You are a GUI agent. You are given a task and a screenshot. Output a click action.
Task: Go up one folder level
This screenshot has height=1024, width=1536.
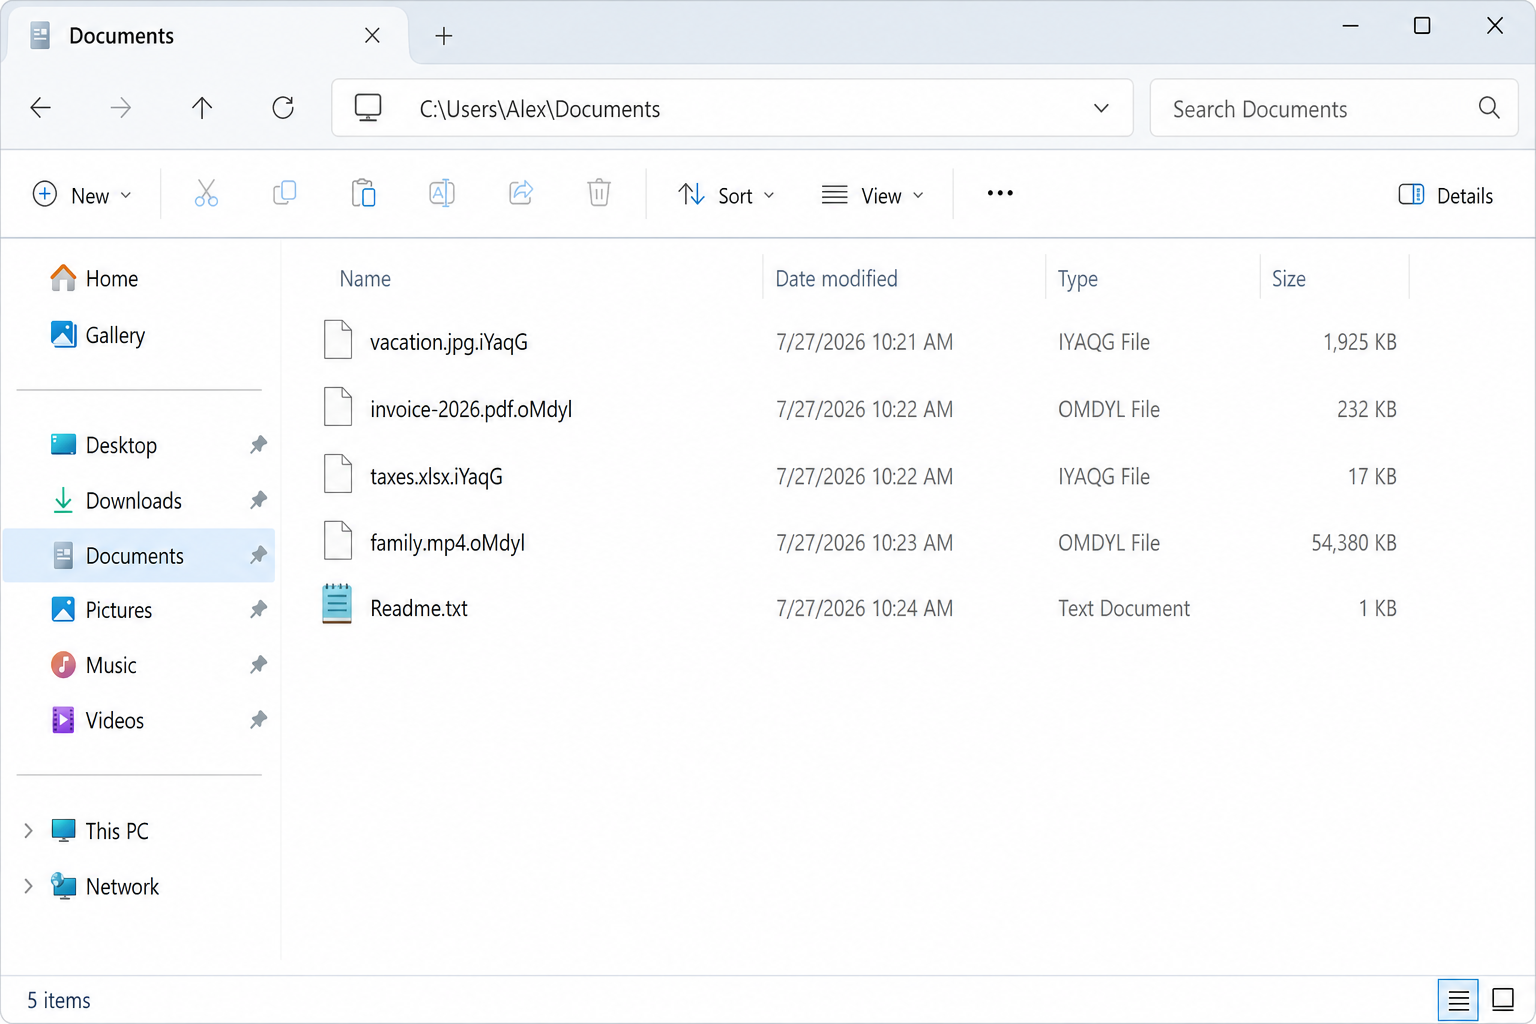coord(202,108)
